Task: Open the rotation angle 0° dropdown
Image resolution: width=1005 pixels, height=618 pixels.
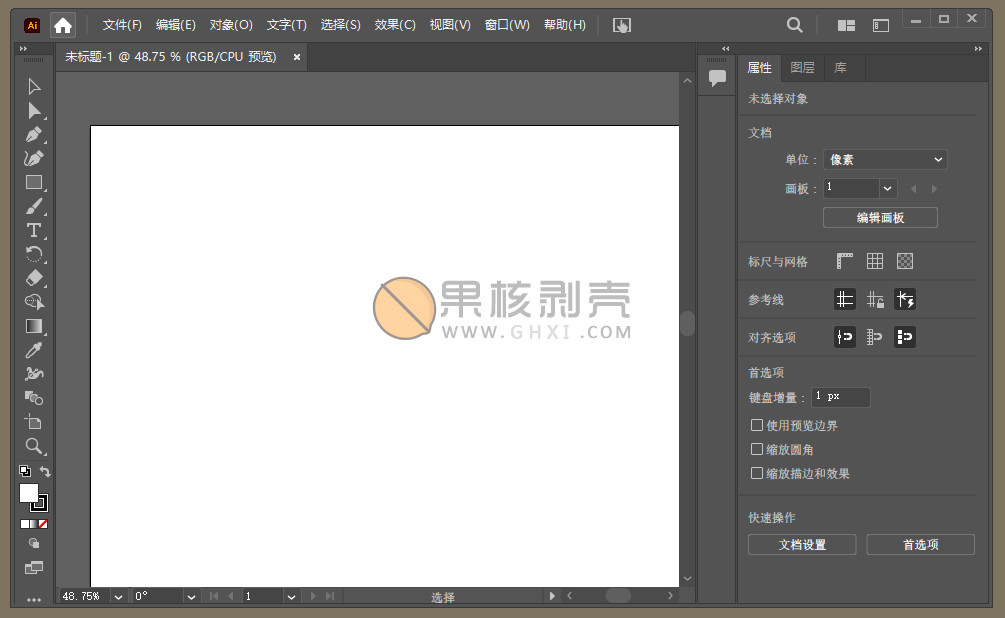Action: coord(191,597)
